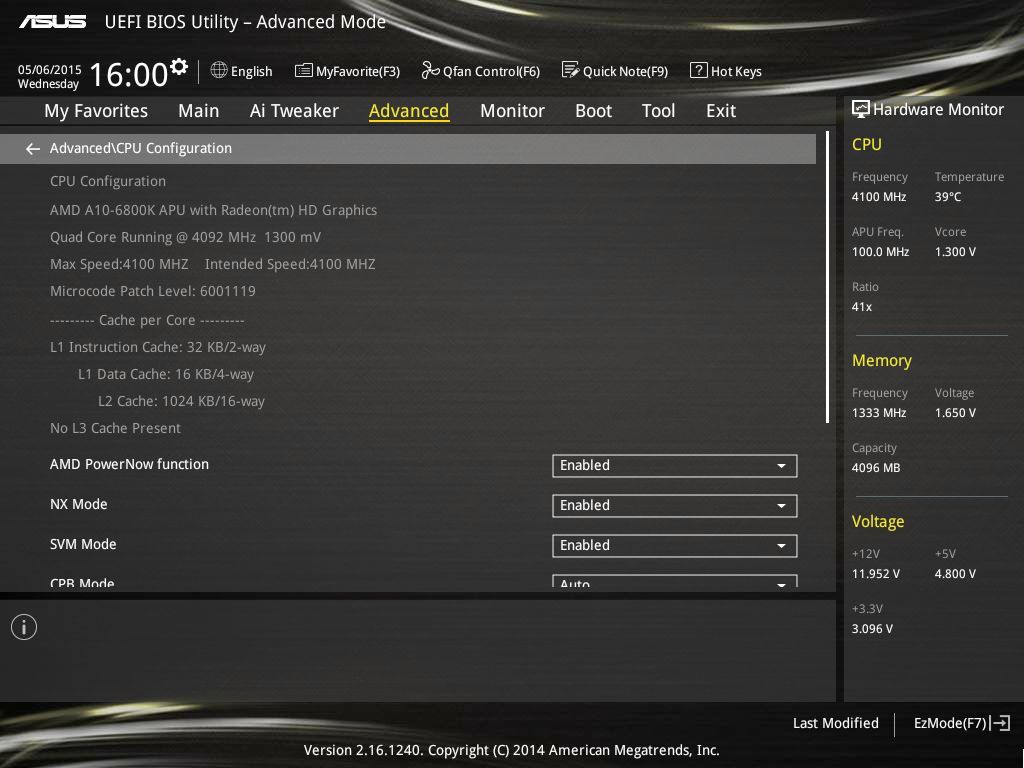Click the settings gear next to the clock
Image resolution: width=1024 pixels, height=768 pixels.
click(x=179, y=67)
